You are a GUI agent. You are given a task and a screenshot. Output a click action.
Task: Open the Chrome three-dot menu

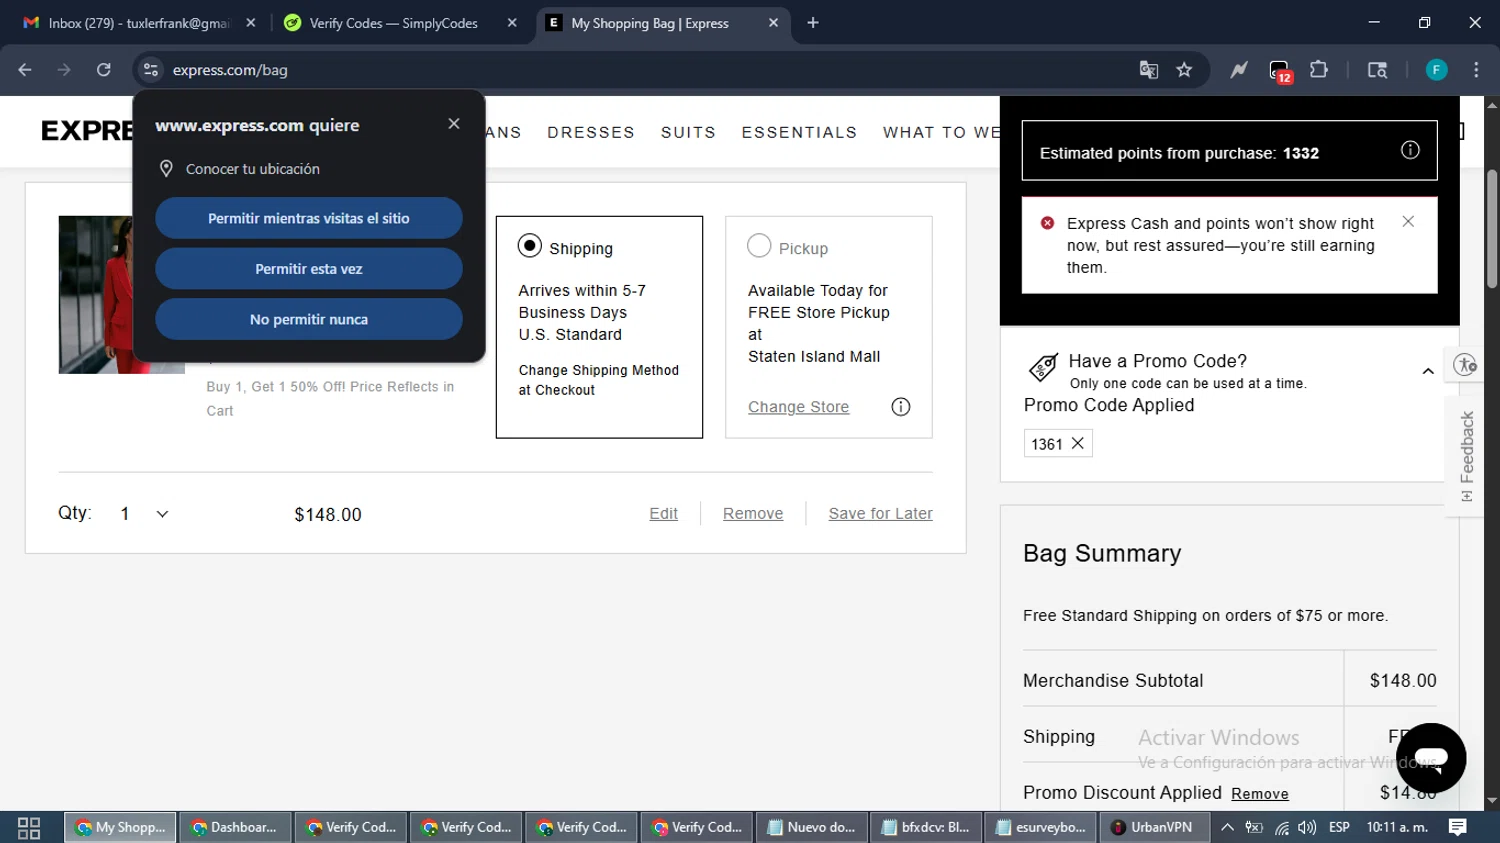click(1476, 70)
